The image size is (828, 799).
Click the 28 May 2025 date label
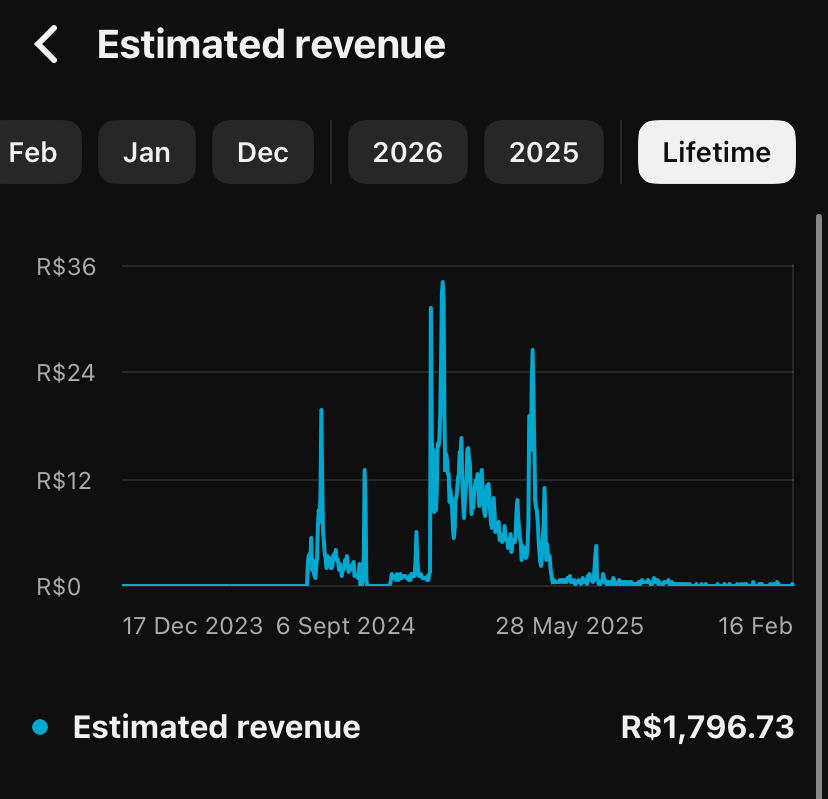pyautogui.click(x=570, y=627)
